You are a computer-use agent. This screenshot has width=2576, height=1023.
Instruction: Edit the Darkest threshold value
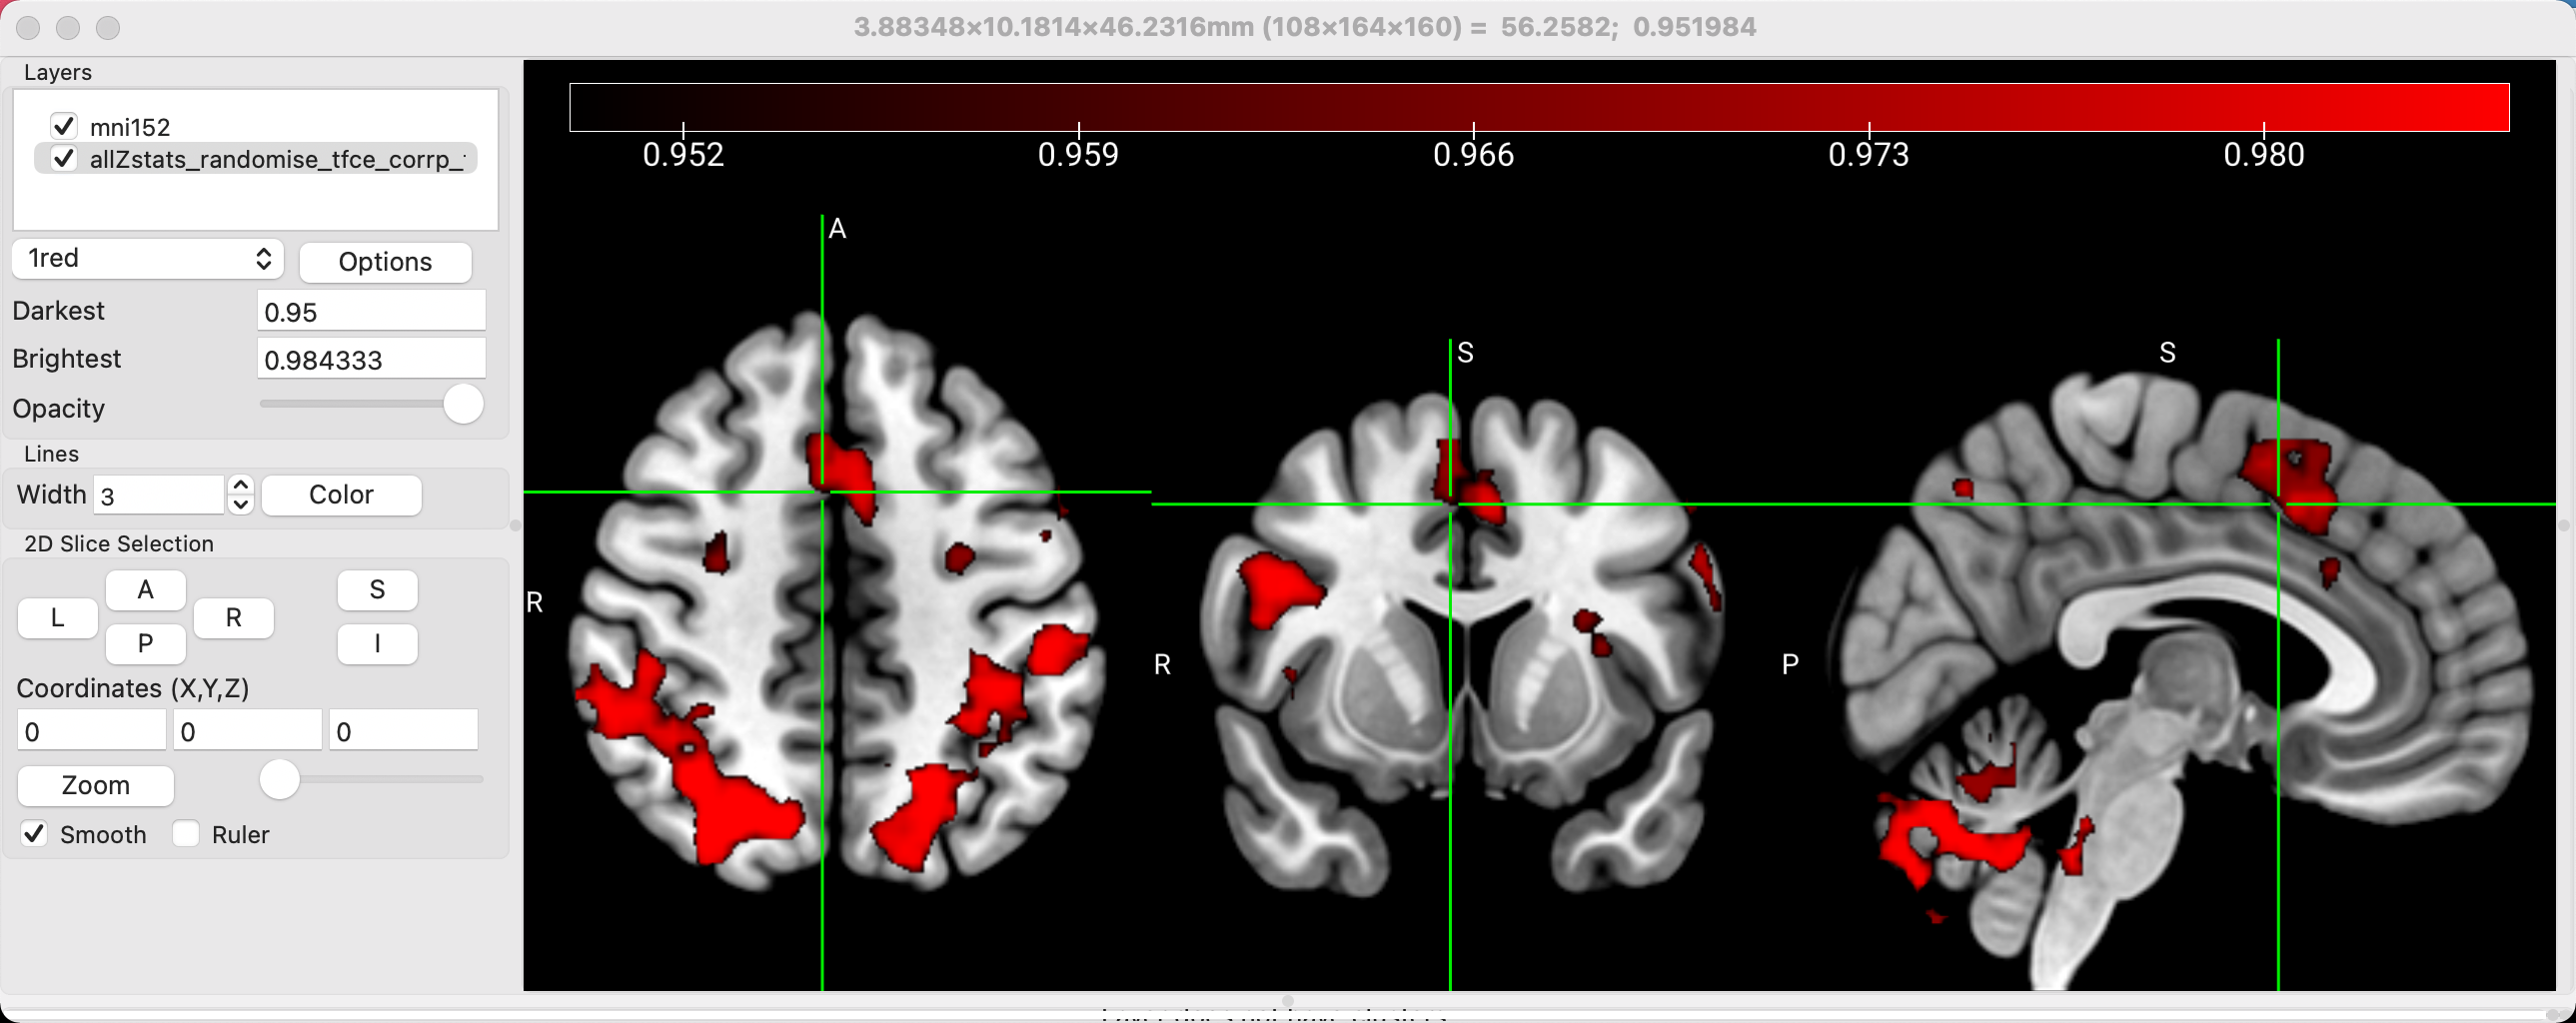click(370, 310)
